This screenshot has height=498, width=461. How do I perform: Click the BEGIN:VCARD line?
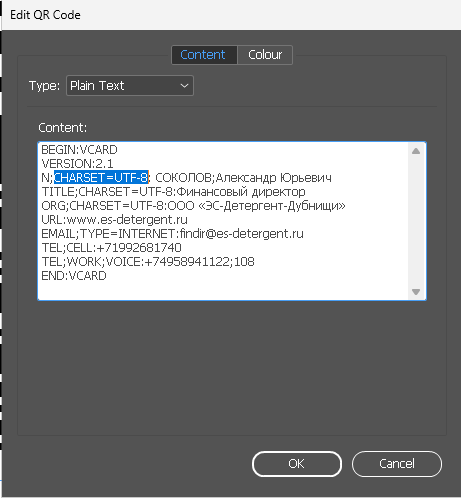79,150
